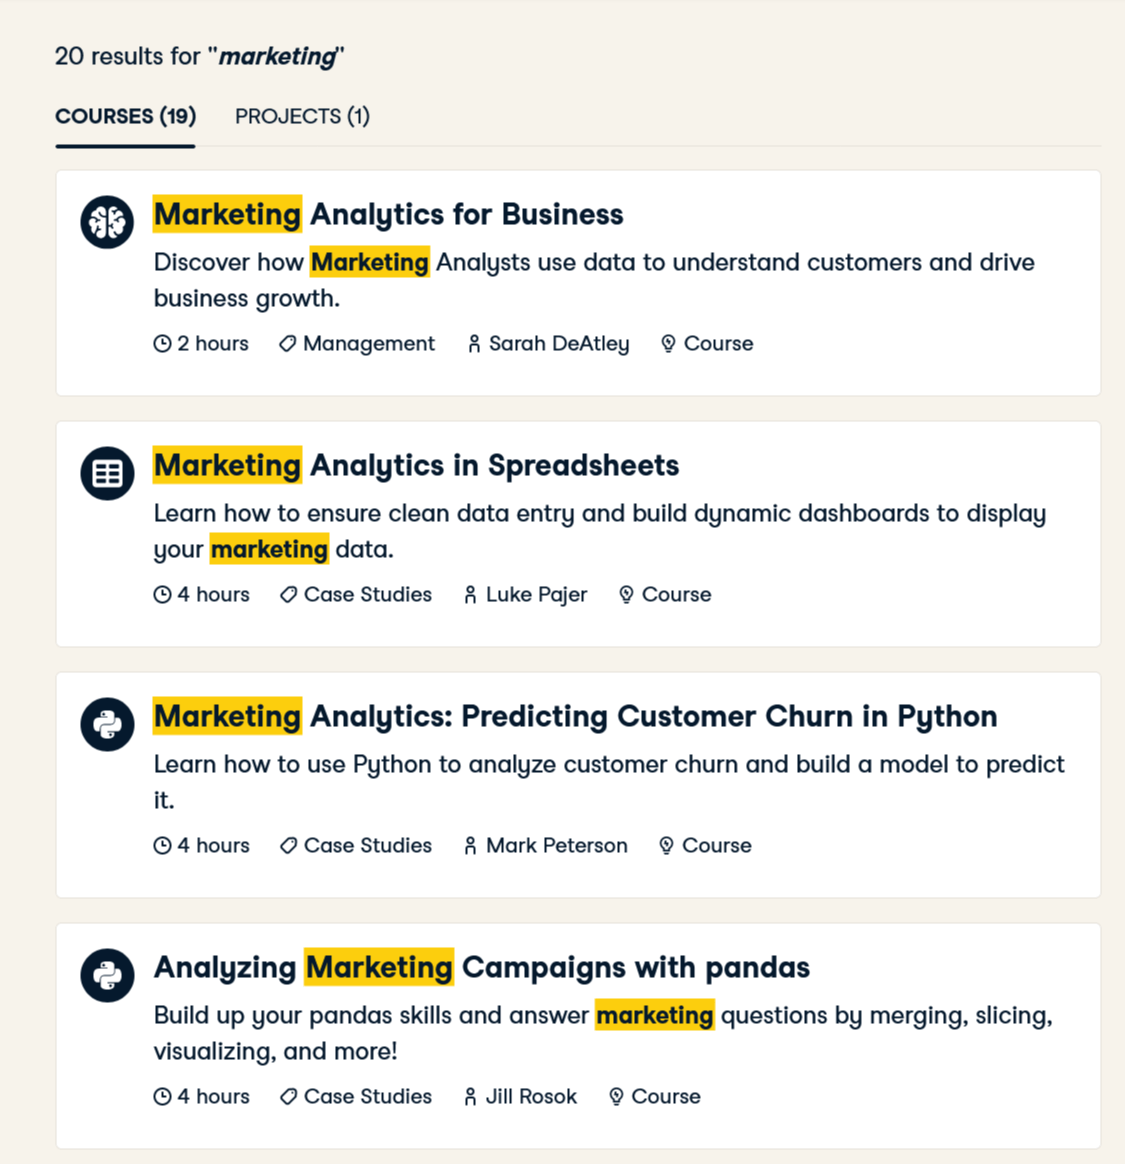Open Analyzing Marketing Campaigns with pandas
Viewport: 1125px width, 1164px height.
click(480, 967)
